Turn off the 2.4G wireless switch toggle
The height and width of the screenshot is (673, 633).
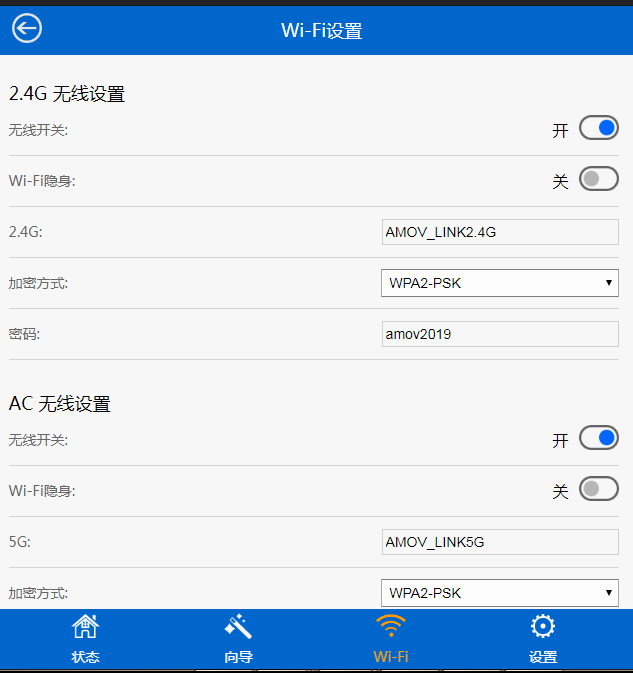(x=599, y=128)
